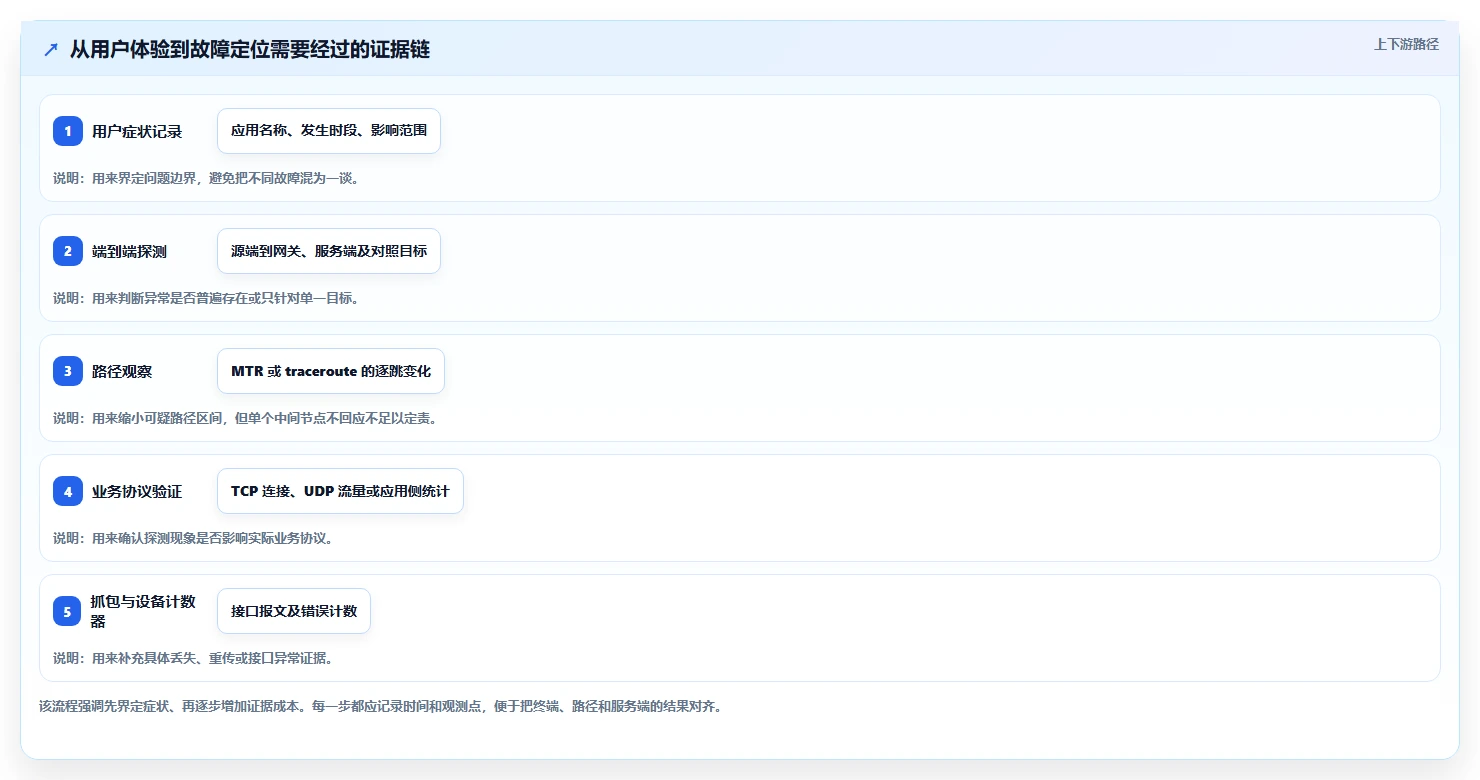The image size is (1480, 780).
Task: Click the arrow icon beside the evidence-chain title
Action: (51, 50)
